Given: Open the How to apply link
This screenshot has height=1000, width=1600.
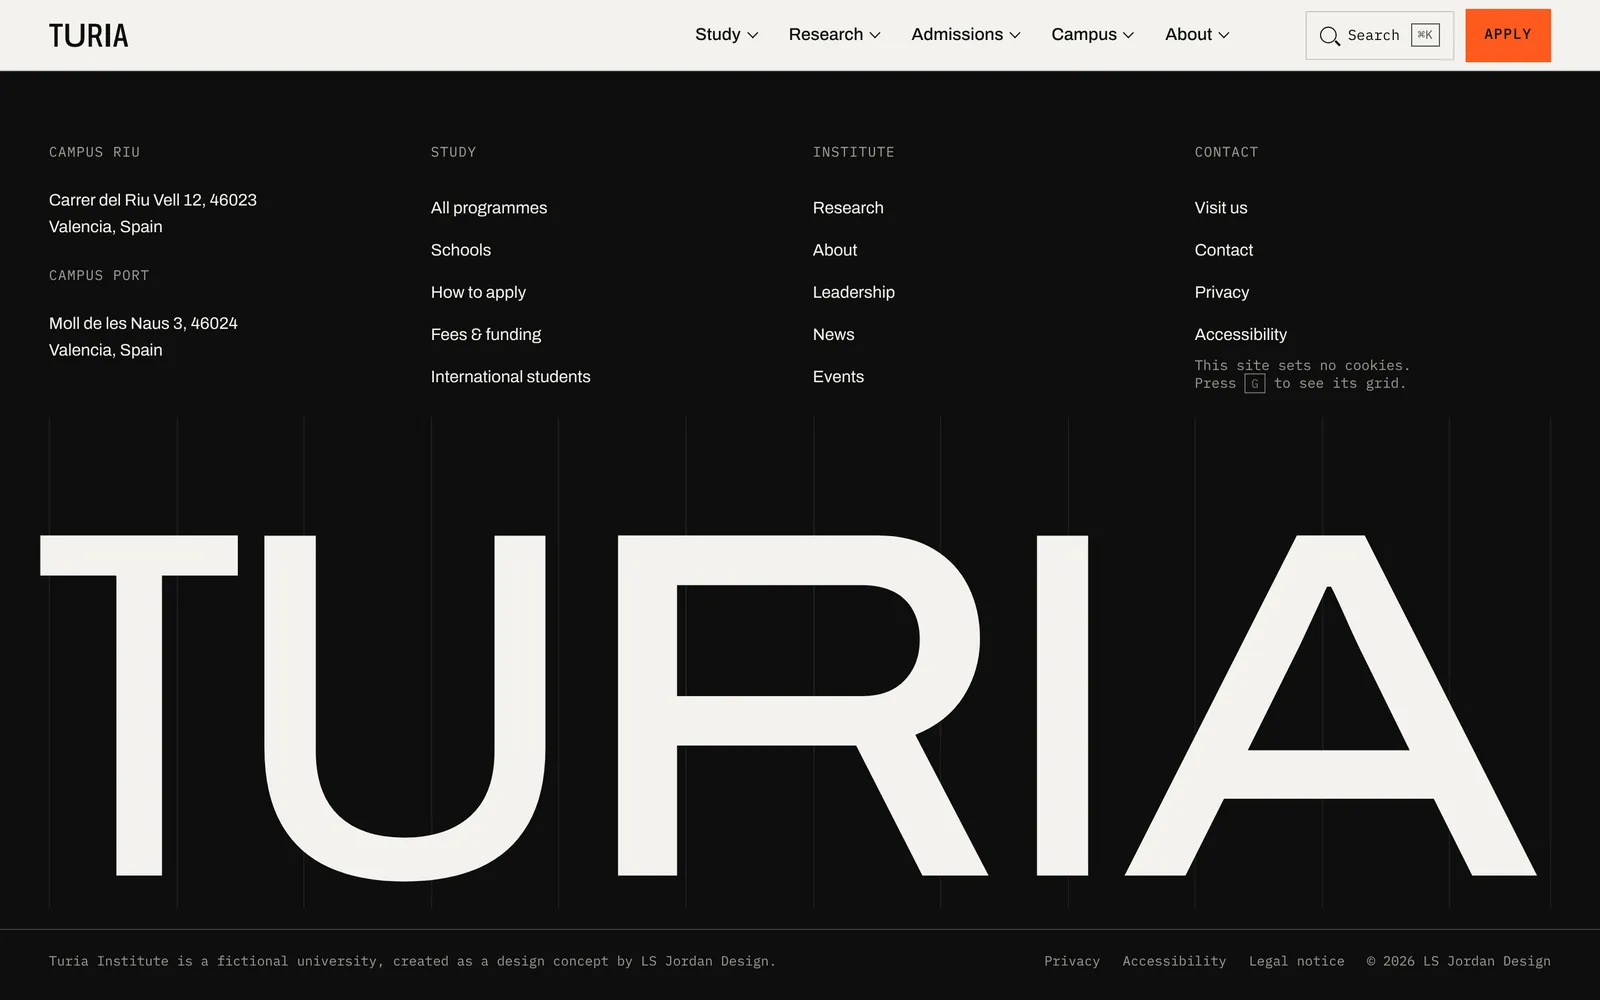Looking at the screenshot, I should tap(478, 292).
